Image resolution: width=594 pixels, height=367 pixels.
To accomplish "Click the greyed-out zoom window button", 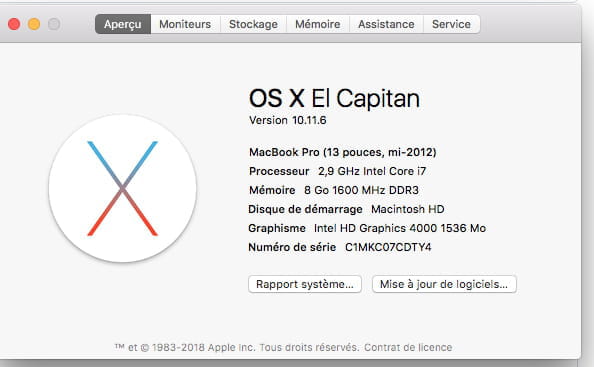I will tap(54, 24).
